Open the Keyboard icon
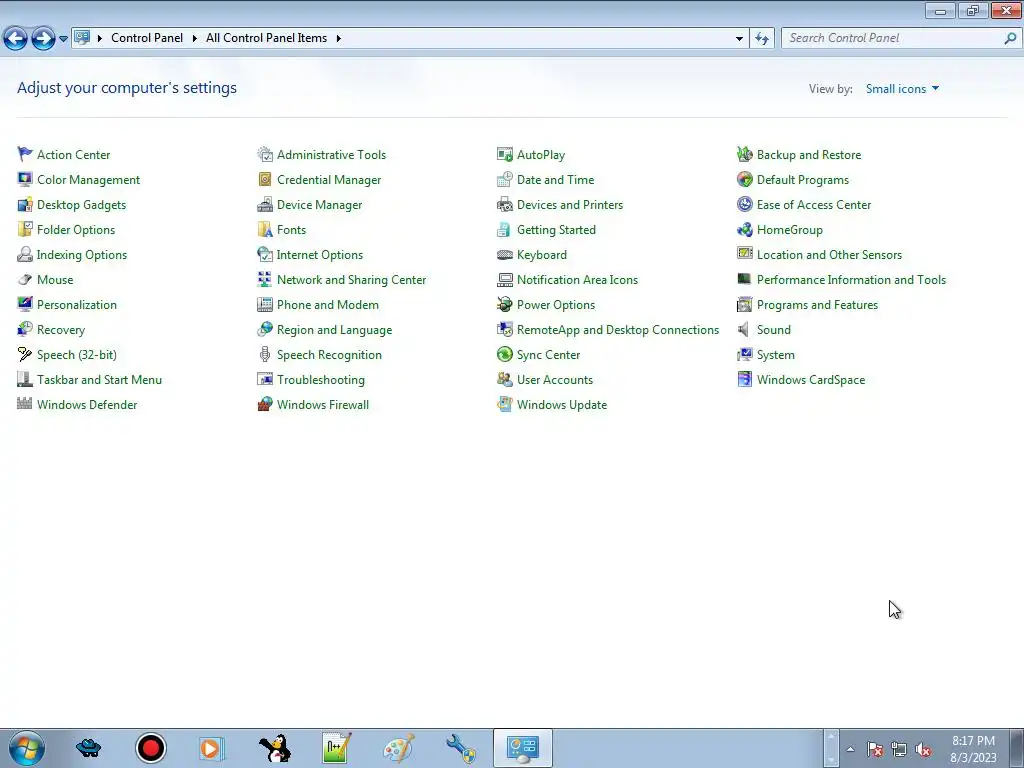 click(x=505, y=255)
